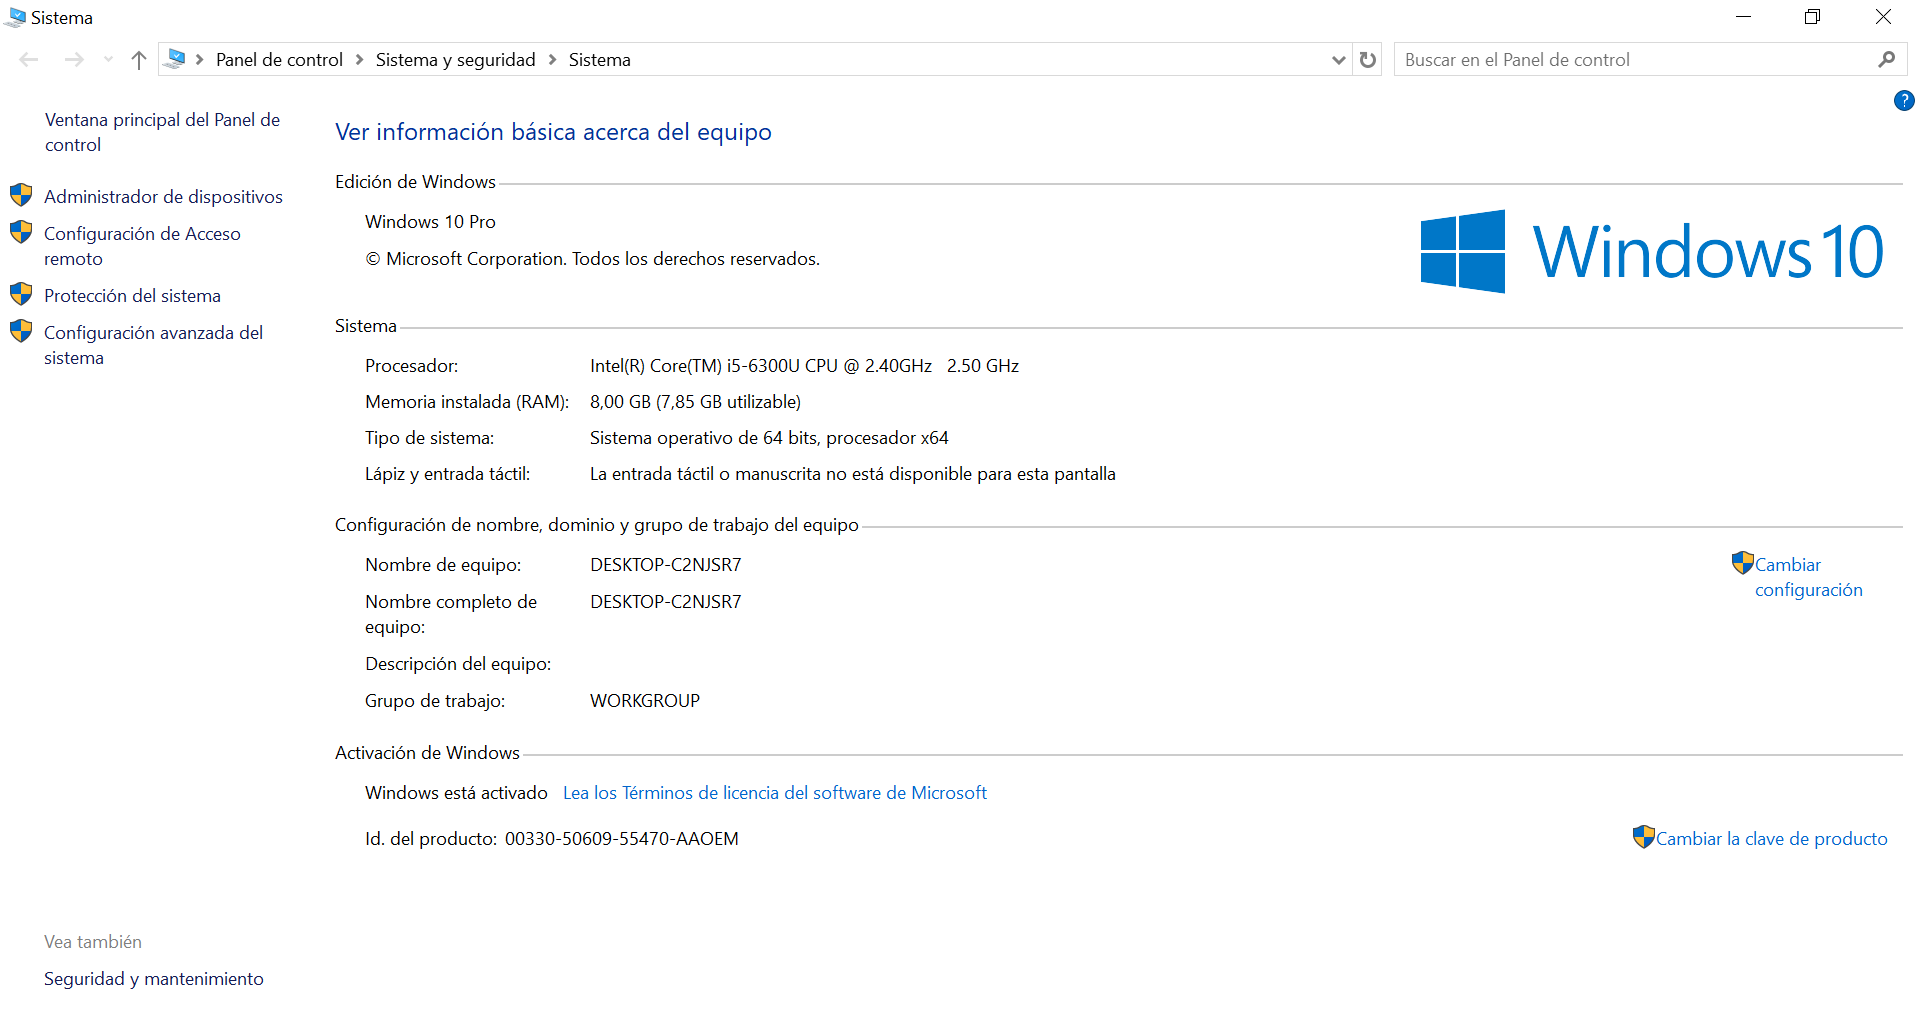Close the Sistema window
Viewport: 1920px width, 1017px height.
pyautogui.click(x=1883, y=17)
